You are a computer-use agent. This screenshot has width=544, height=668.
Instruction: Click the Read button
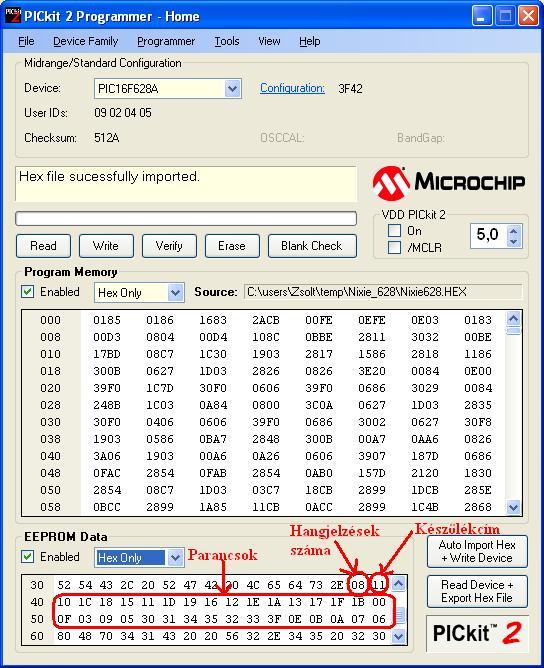(x=43, y=246)
